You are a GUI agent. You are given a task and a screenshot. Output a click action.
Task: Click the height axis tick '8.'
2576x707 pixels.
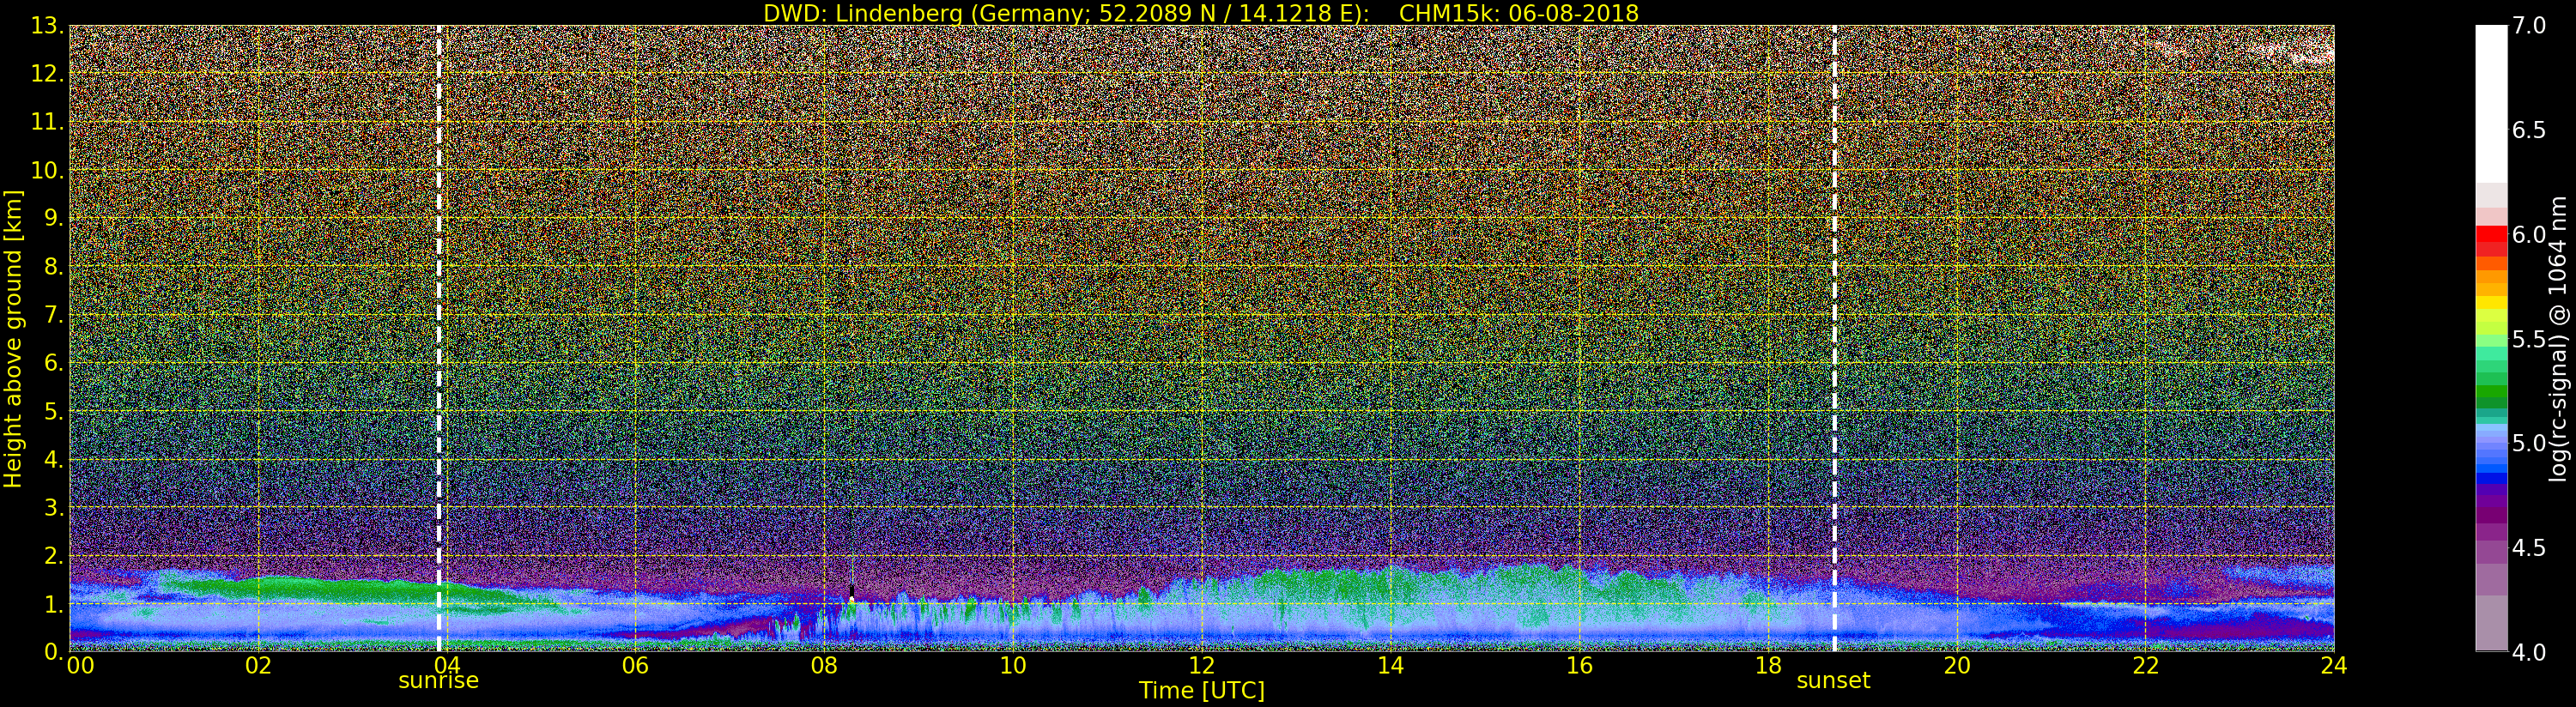pos(54,267)
